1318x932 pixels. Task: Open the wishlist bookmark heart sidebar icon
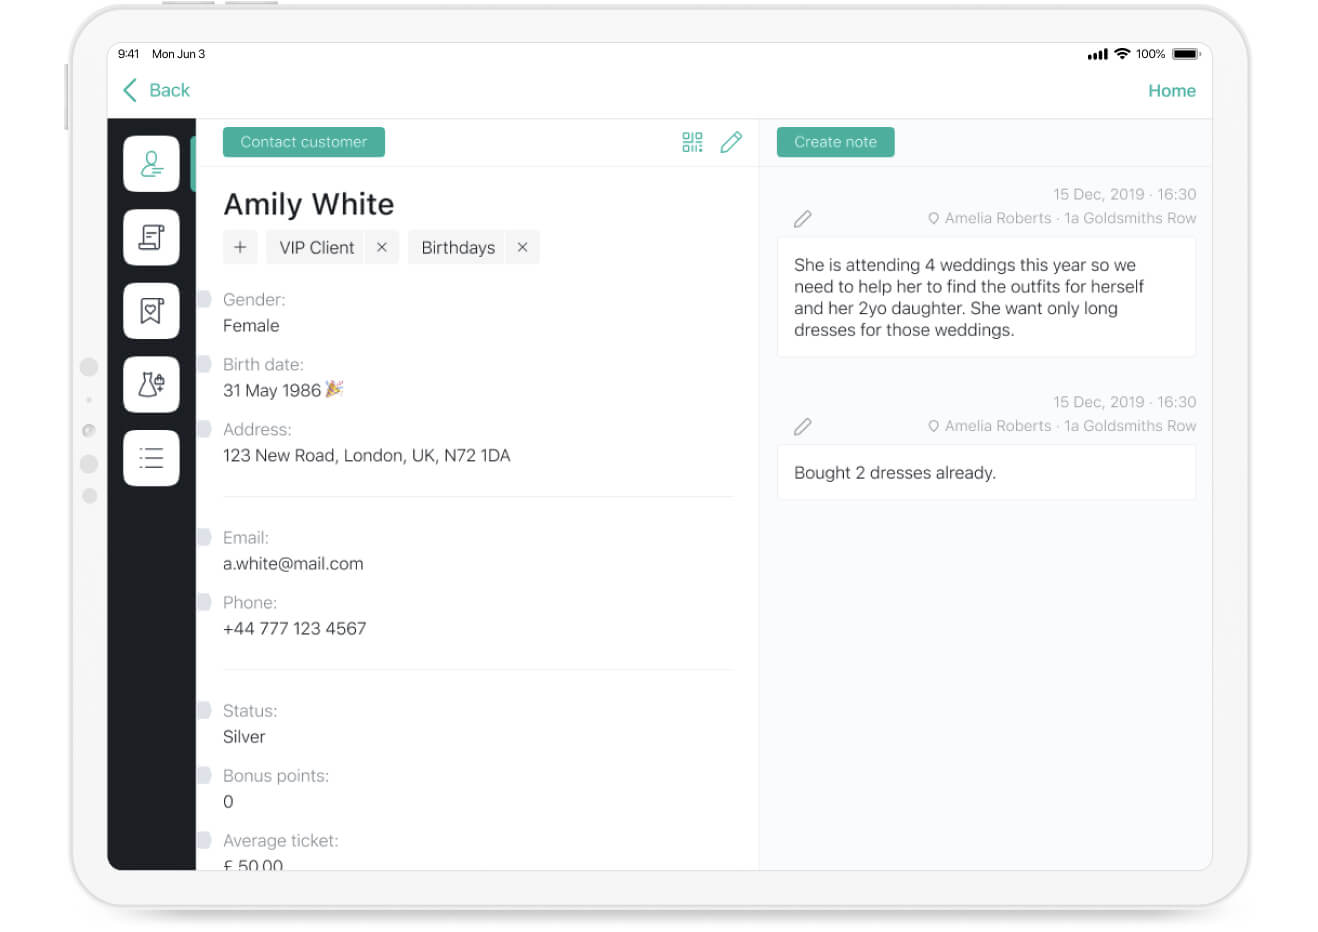[151, 311]
